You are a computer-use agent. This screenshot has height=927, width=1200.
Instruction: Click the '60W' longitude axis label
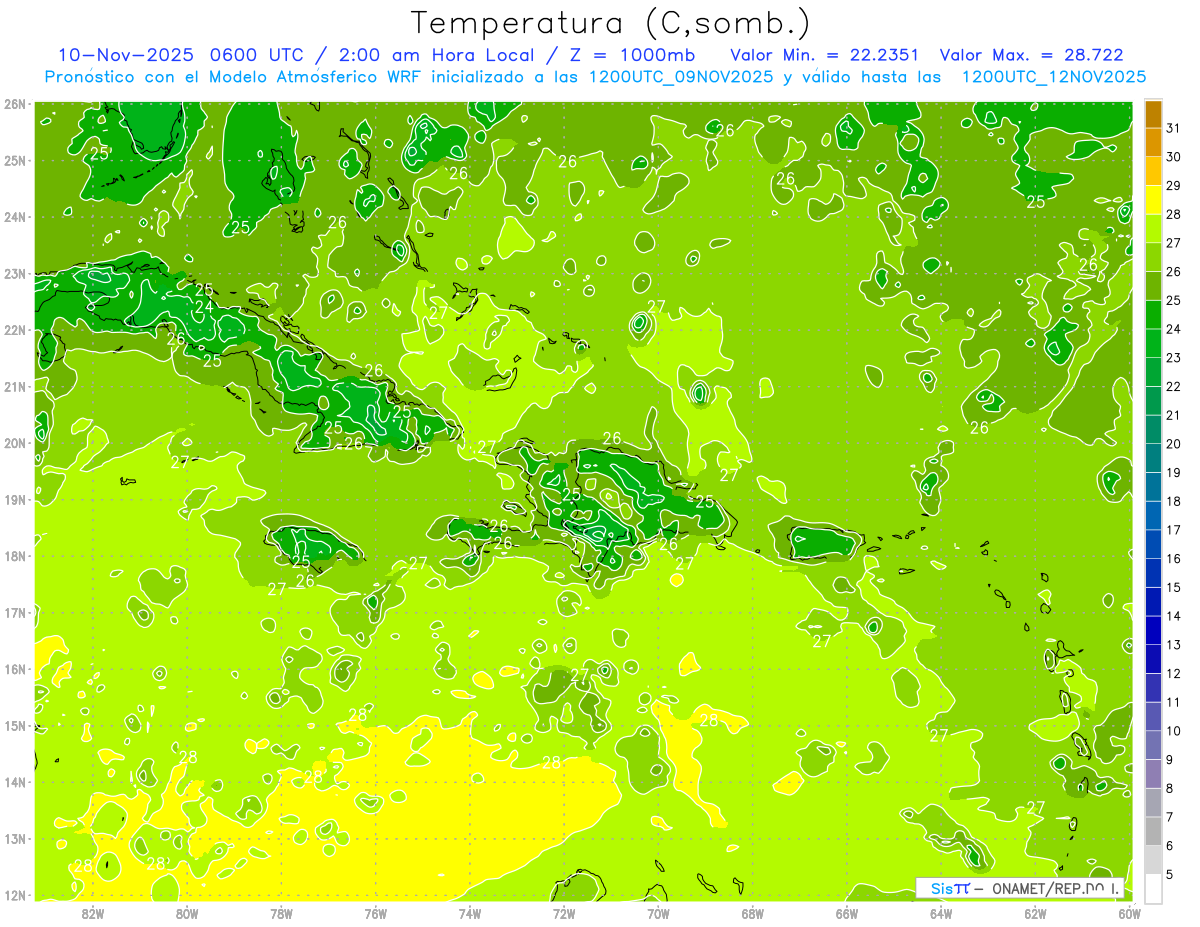point(1129,913)
